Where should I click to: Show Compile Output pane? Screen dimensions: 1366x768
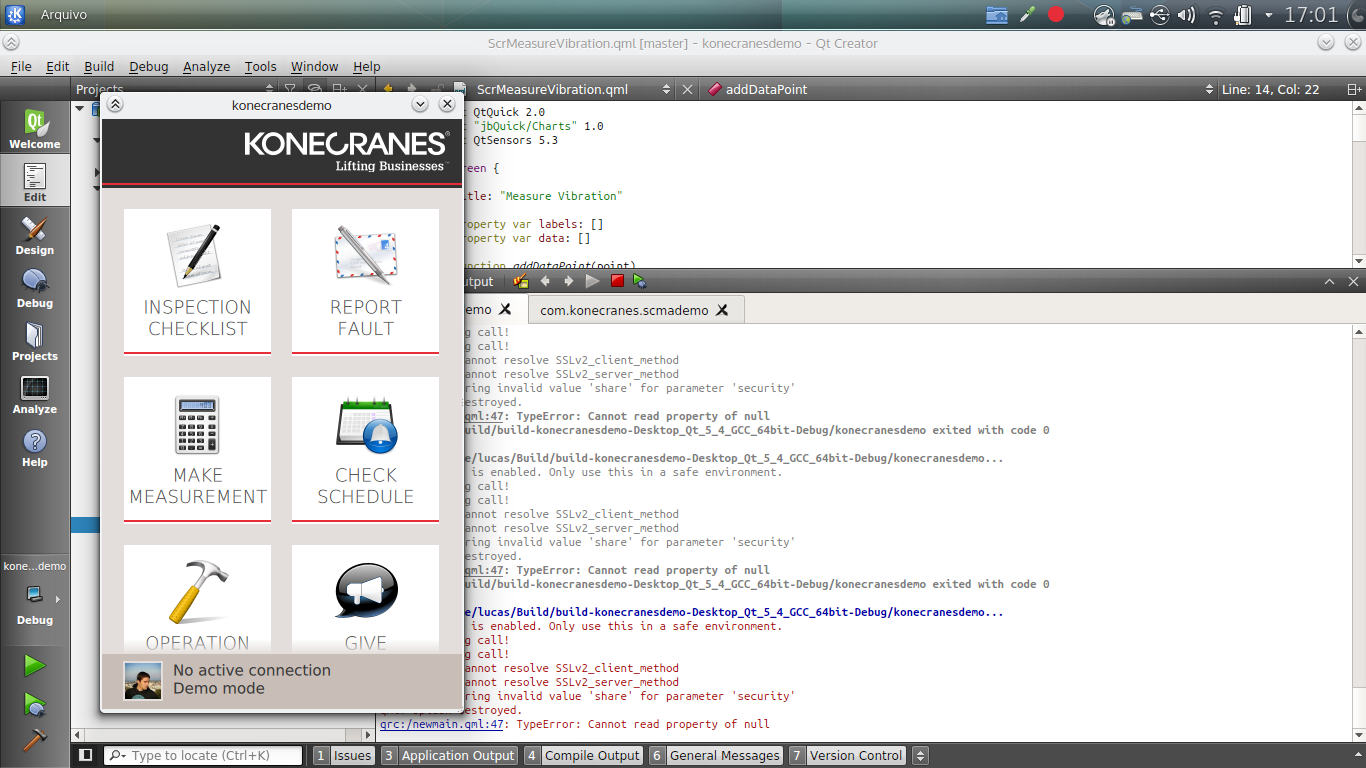tap(583, 756)
